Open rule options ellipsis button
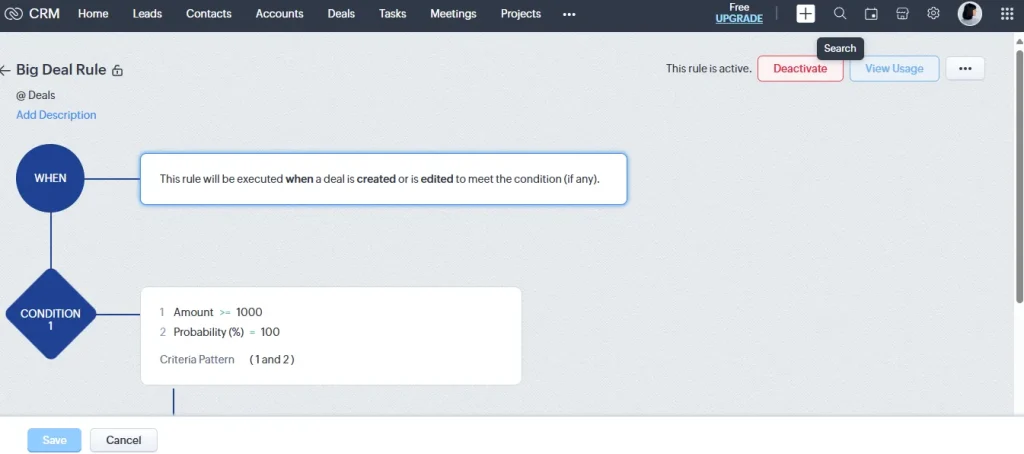This screenshot has height=454, width=1024. (x=965, y=69)
